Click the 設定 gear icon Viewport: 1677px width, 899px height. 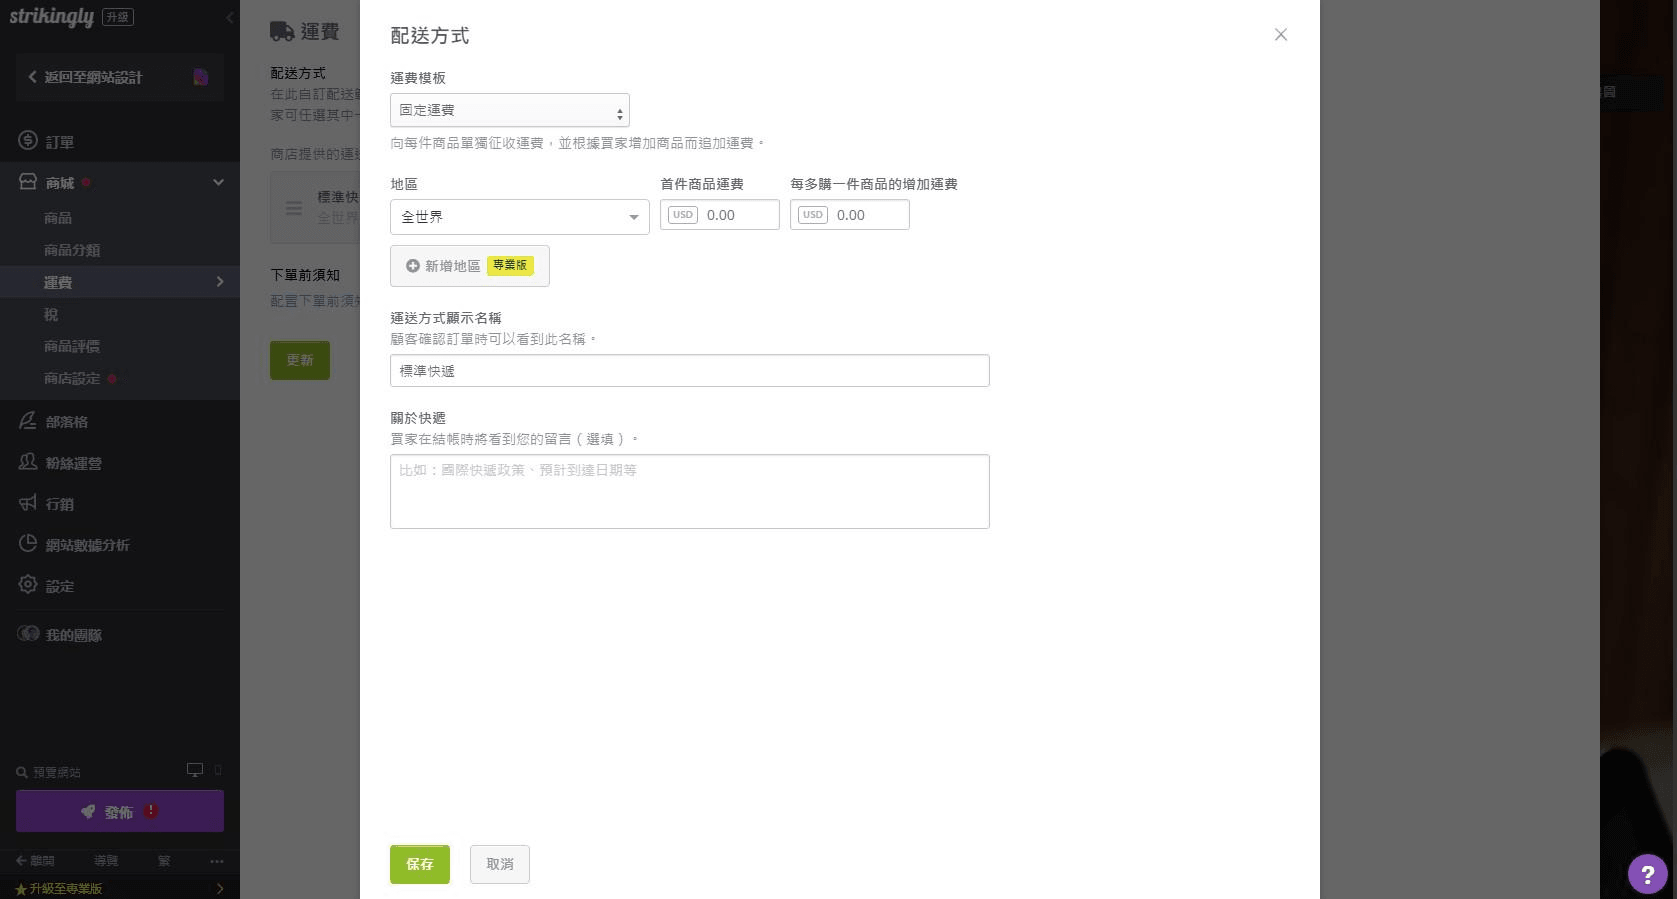[x=28, y=585]
